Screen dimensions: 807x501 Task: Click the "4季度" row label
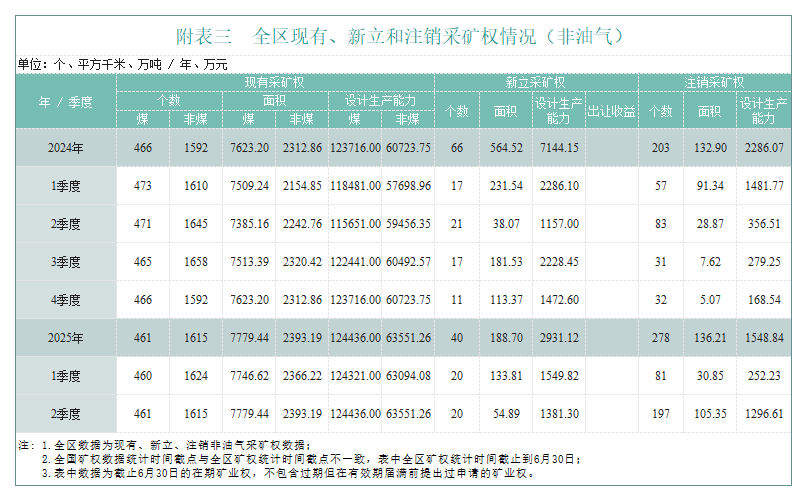[66, 300]
